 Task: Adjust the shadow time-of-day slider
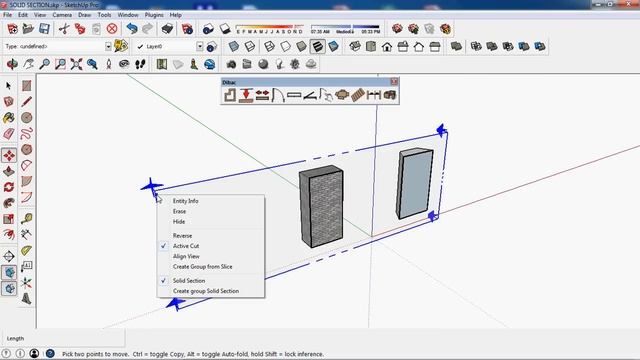(345, 29)
